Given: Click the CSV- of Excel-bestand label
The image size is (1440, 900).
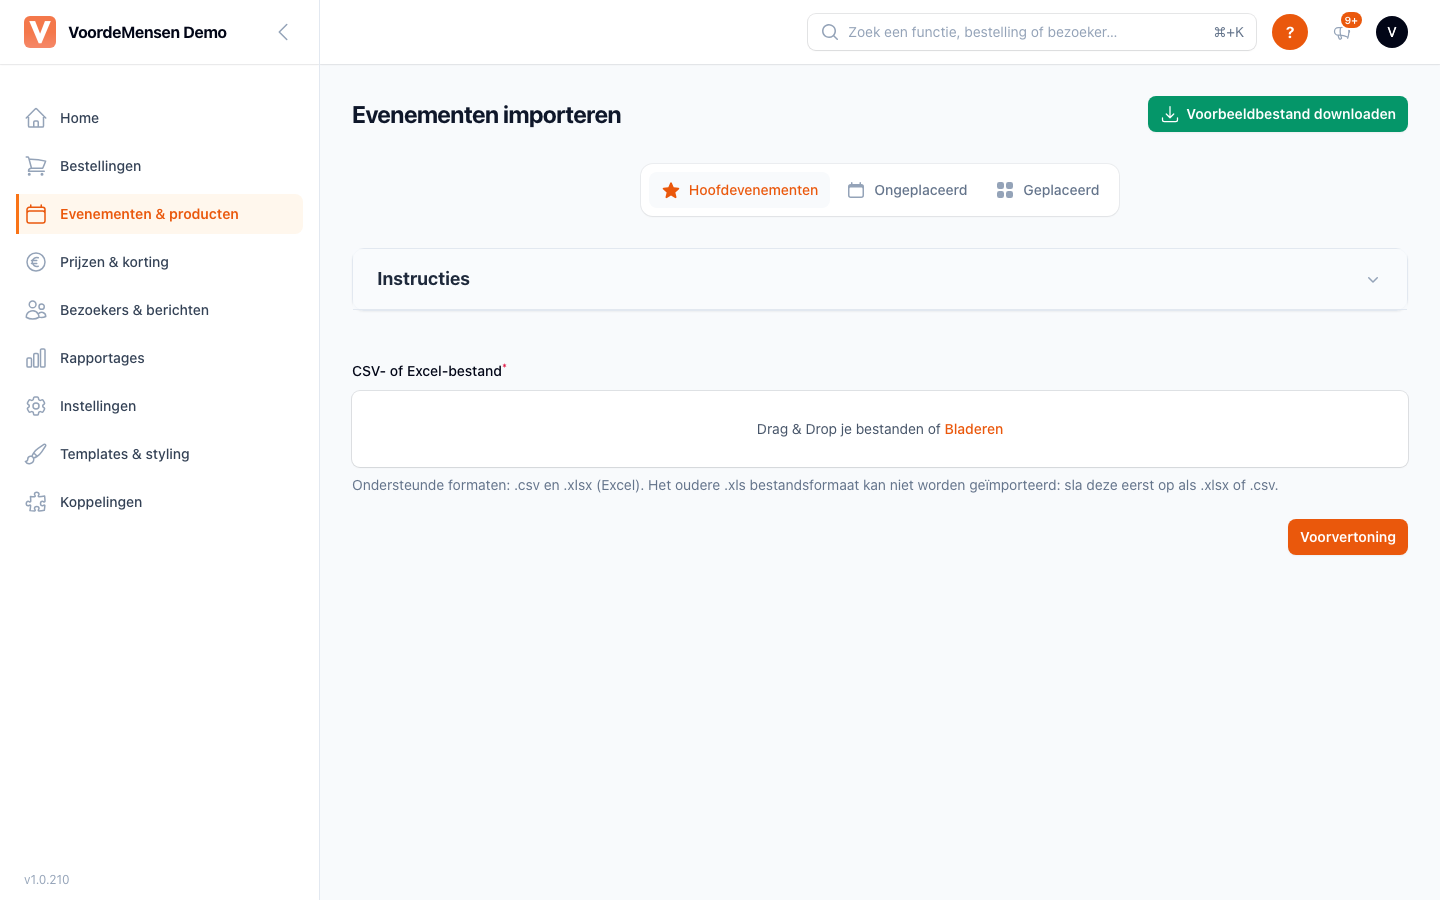Looking at the screenshot, I should 427,371.
